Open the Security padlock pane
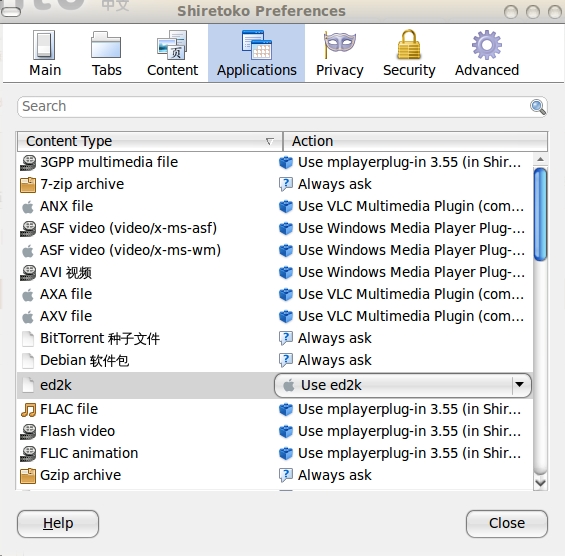The width and height of the screenshot is (565, 556). [409, 53]
